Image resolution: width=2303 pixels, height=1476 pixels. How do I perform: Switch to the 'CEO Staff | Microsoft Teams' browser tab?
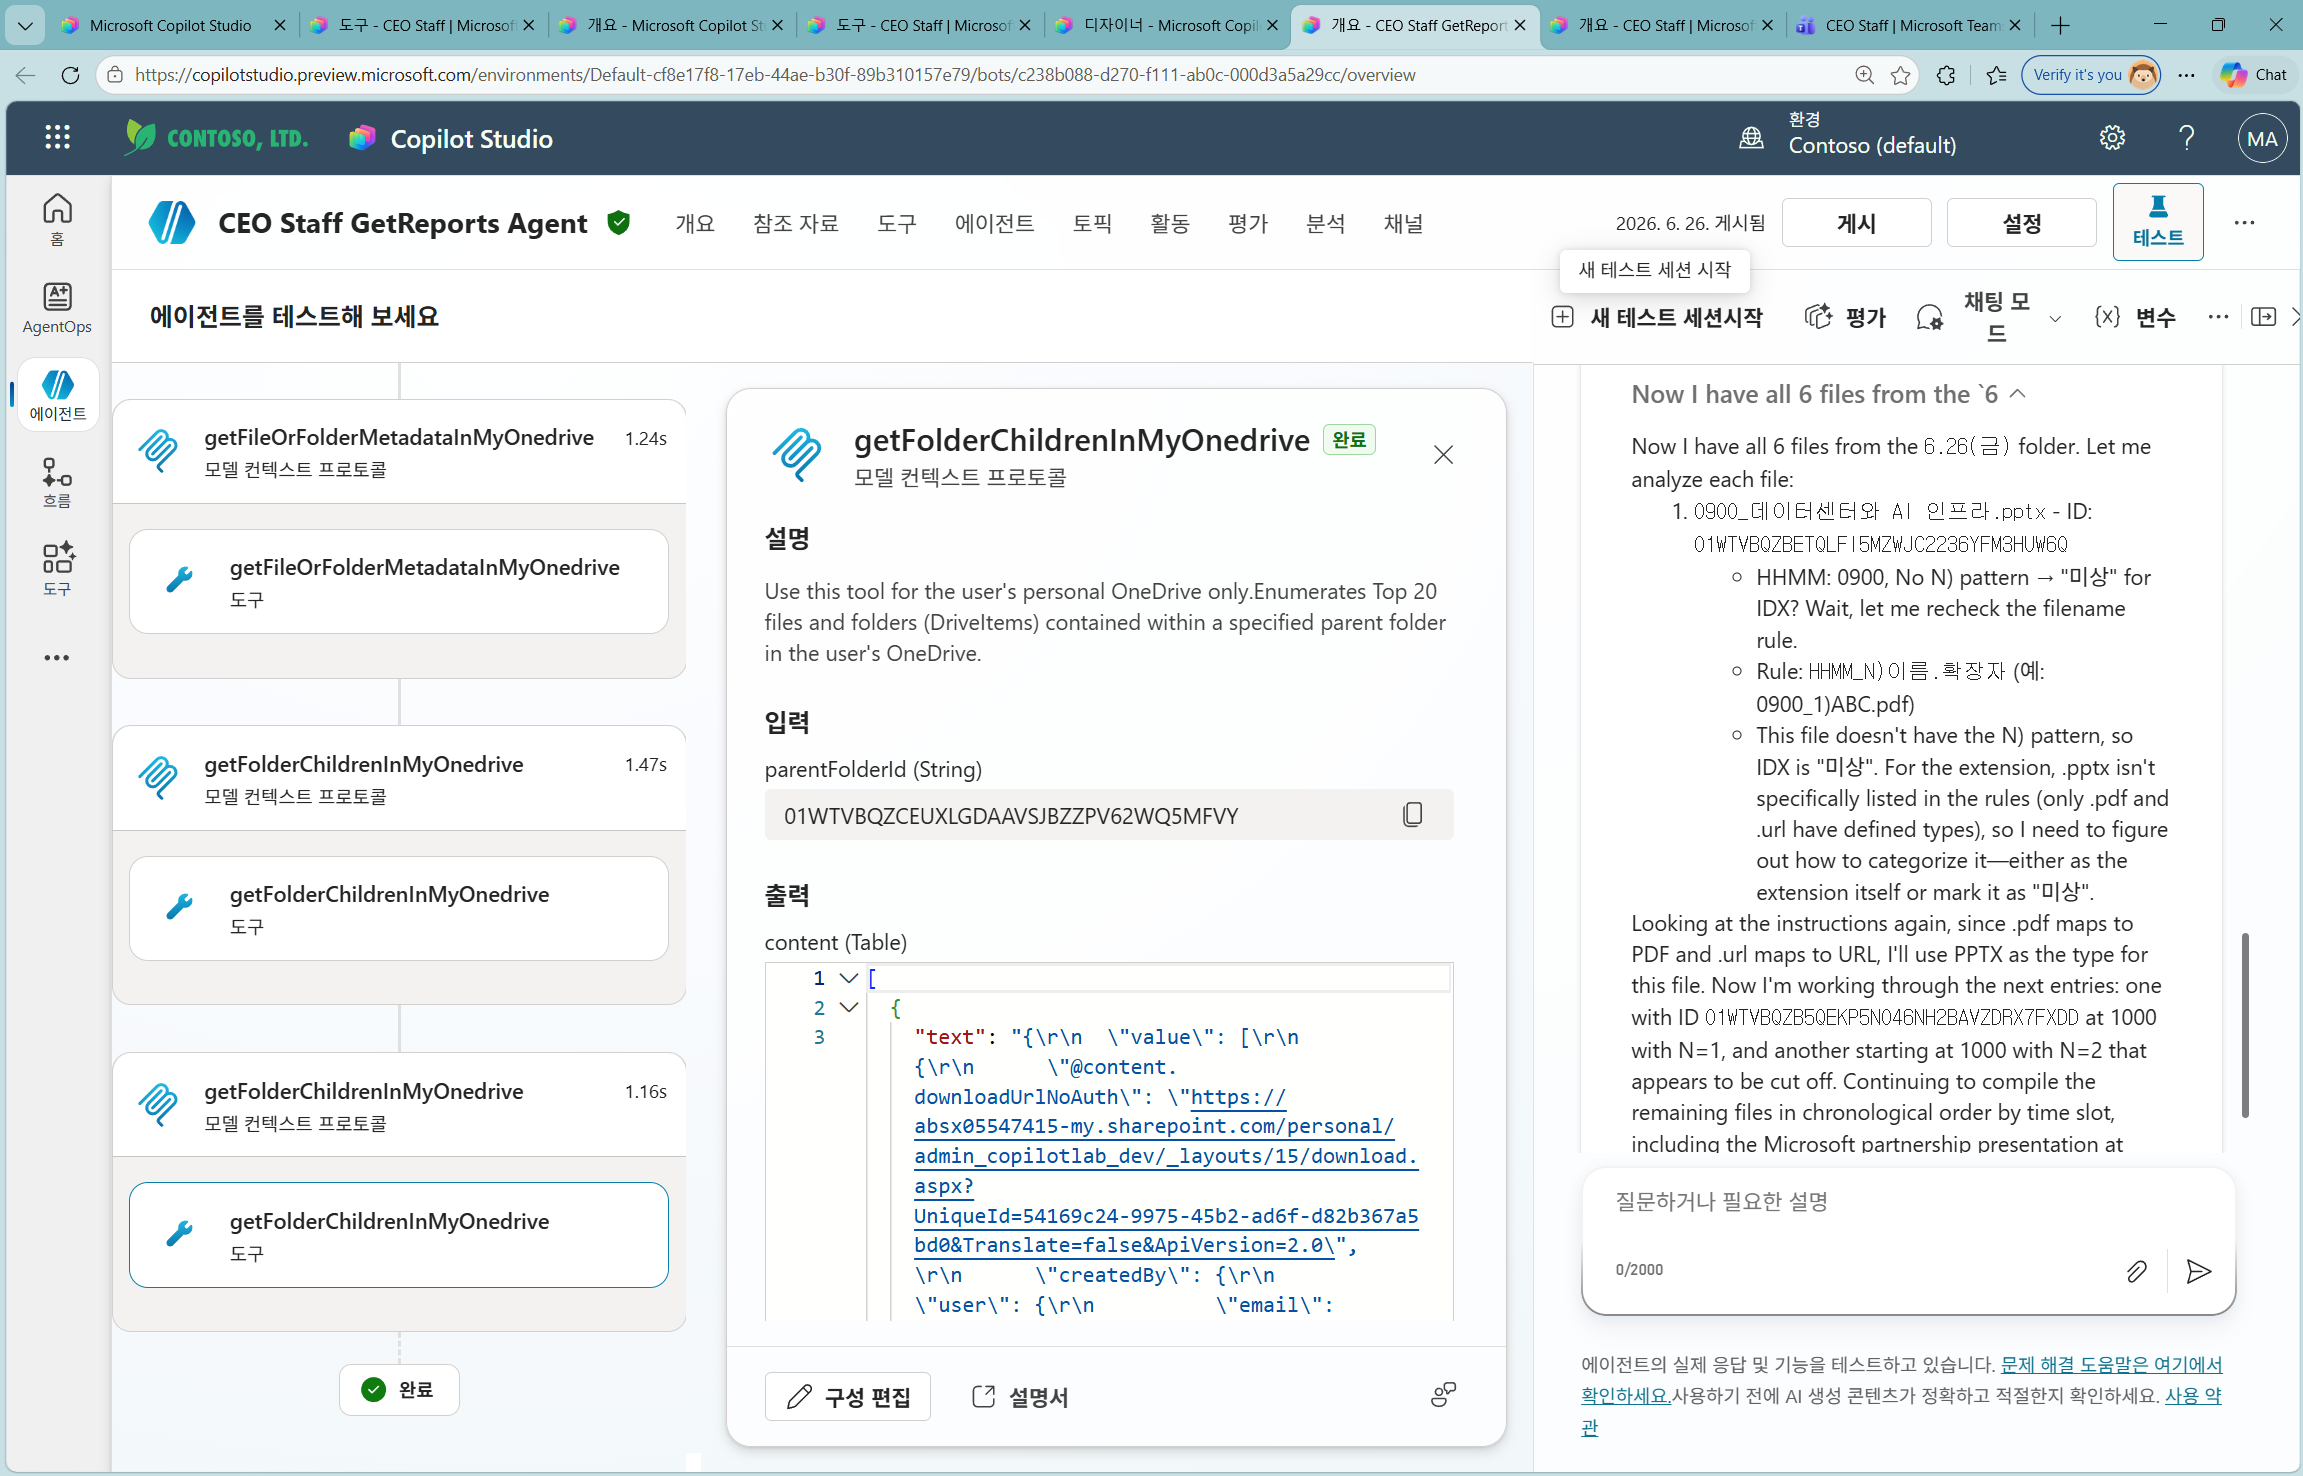pos(1910,25)
